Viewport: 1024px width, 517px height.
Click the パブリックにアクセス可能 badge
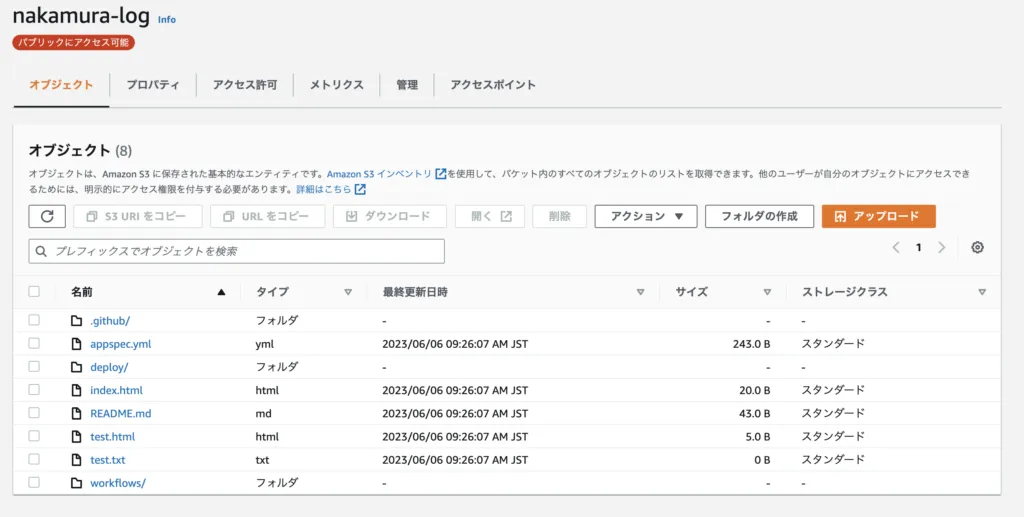pos(74,42)
